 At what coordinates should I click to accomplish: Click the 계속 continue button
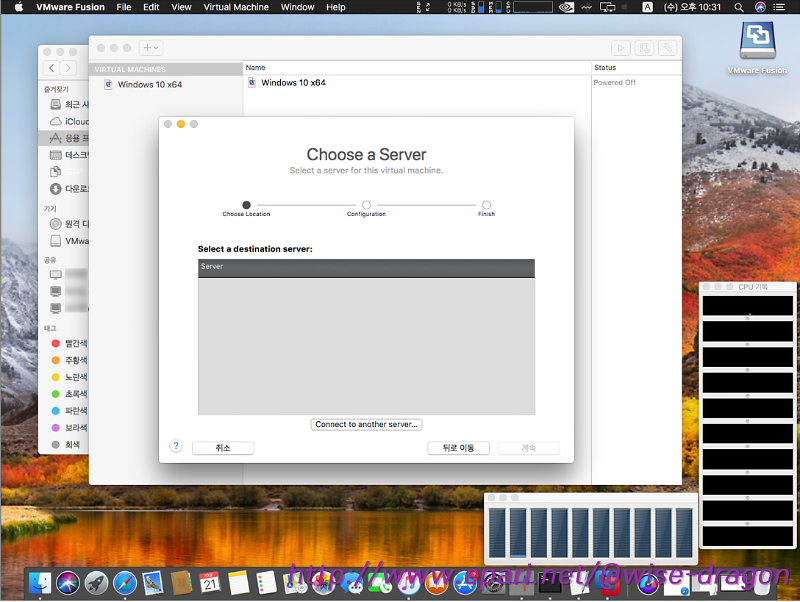click(529, 448)
